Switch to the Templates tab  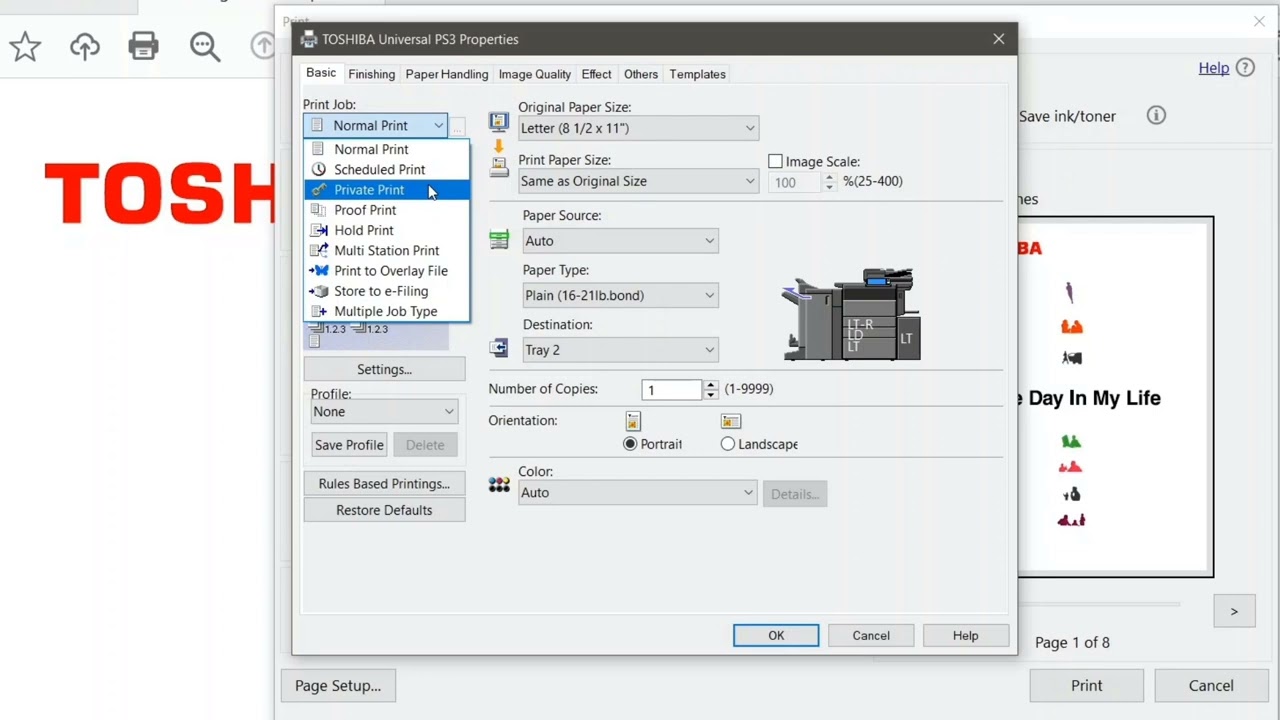coord(697,74)
